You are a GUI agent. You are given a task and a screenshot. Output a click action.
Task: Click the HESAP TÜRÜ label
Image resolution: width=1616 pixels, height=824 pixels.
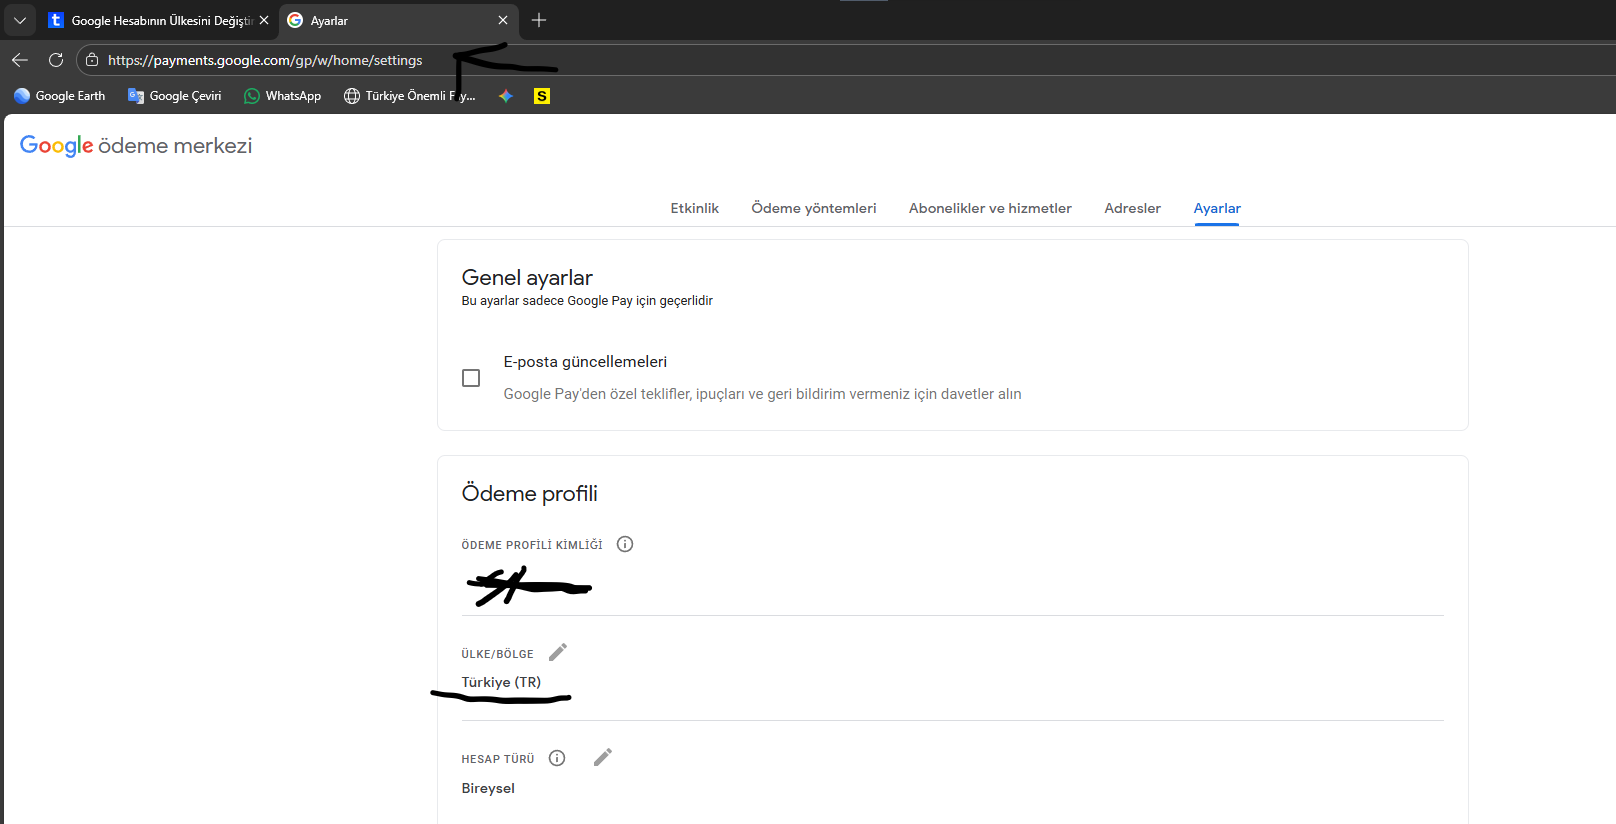498,759
